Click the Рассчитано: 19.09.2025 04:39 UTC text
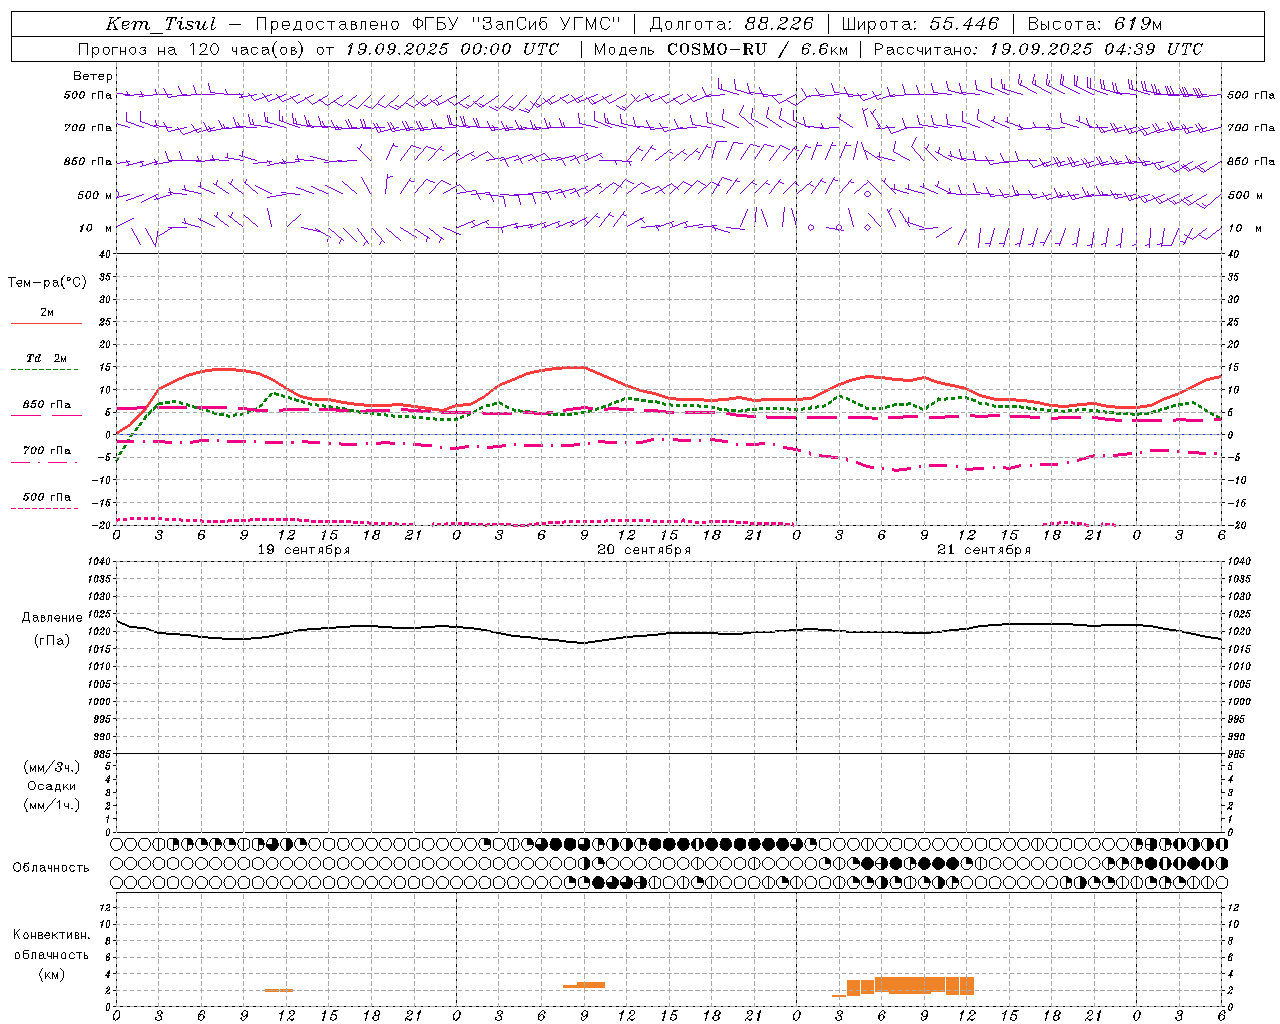This screenshot has width=1280, height=1024. click(1038, 49)
